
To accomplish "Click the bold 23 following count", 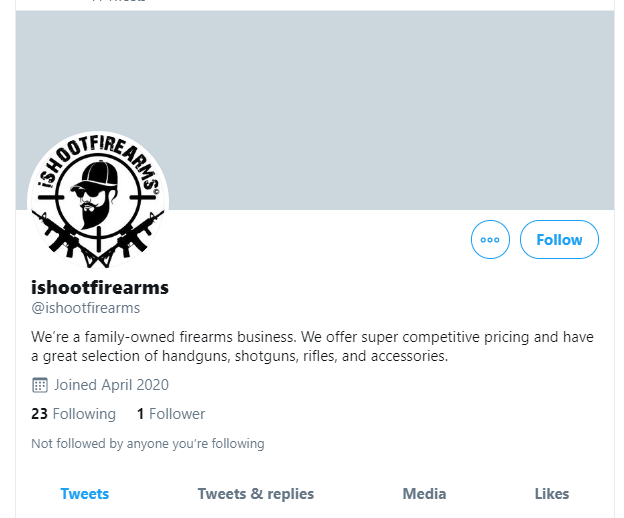I will tap(39, 414).
